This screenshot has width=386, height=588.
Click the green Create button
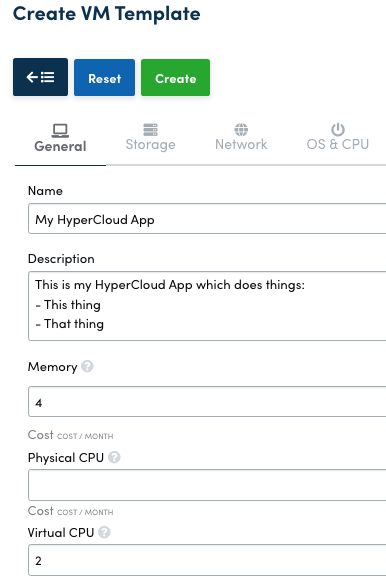[176, 78]
